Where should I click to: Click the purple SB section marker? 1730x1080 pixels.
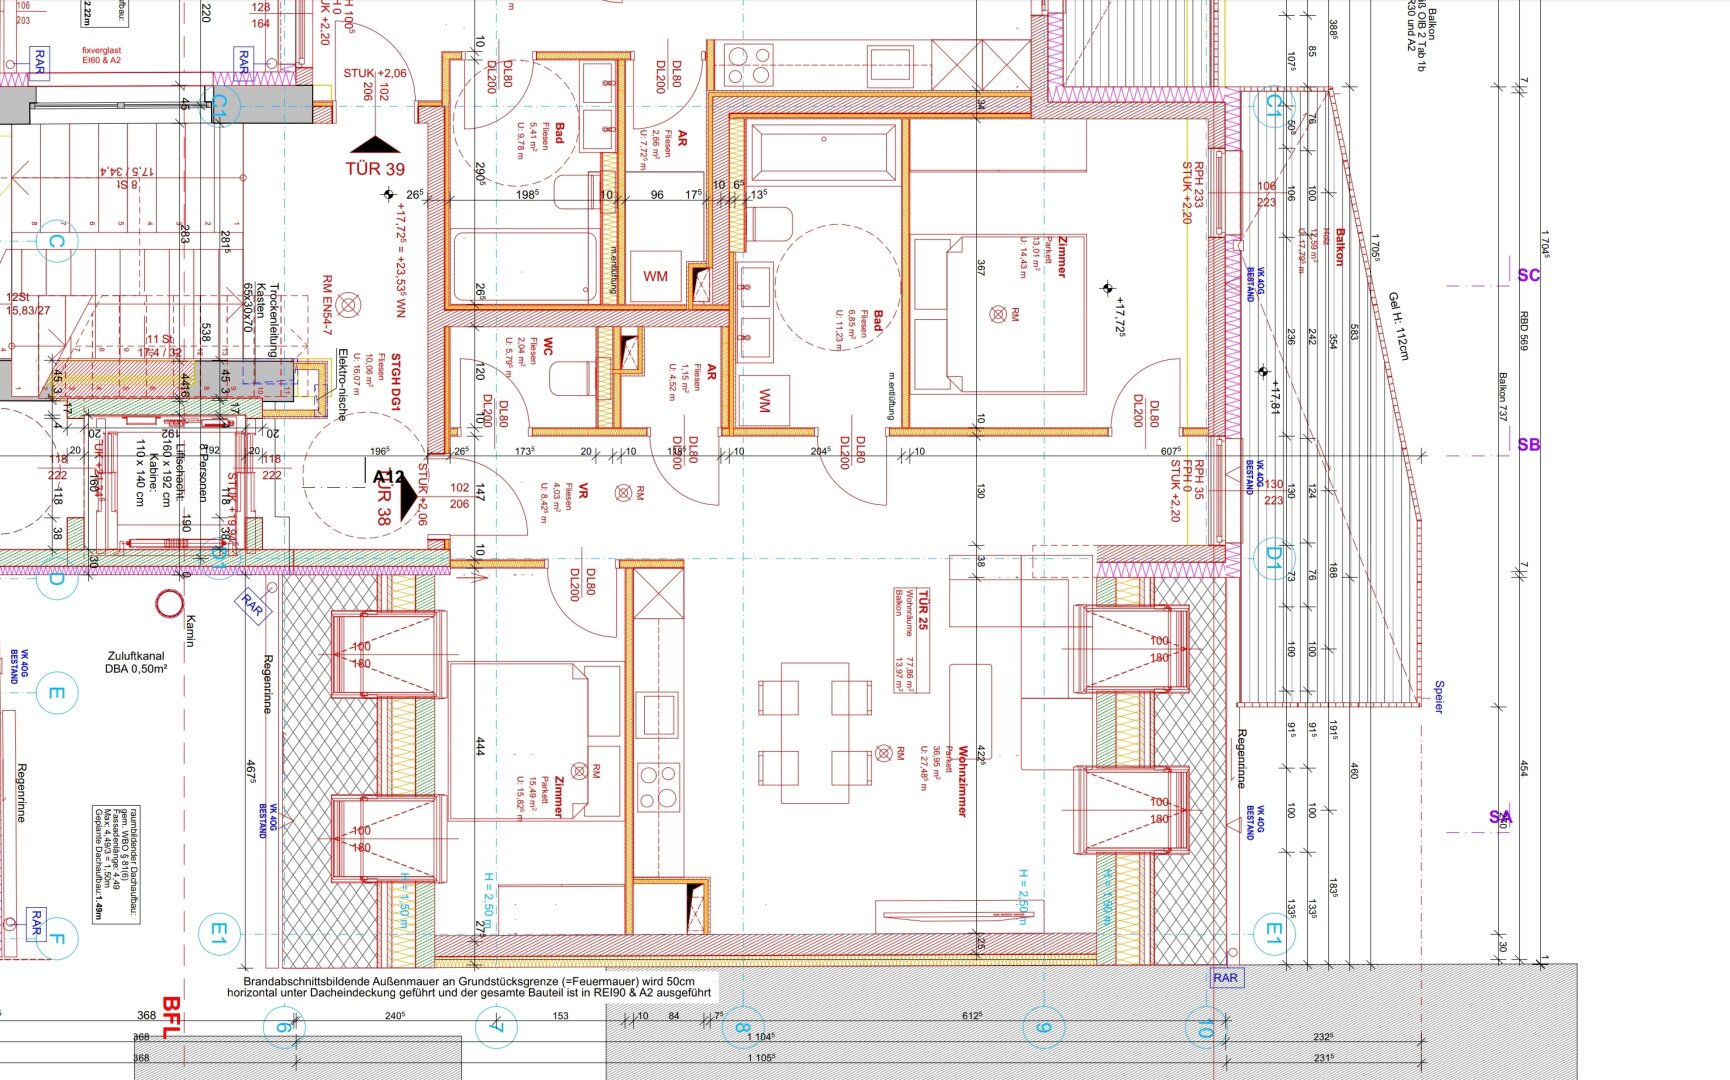pyautogui.click(x=1528, y=445)
